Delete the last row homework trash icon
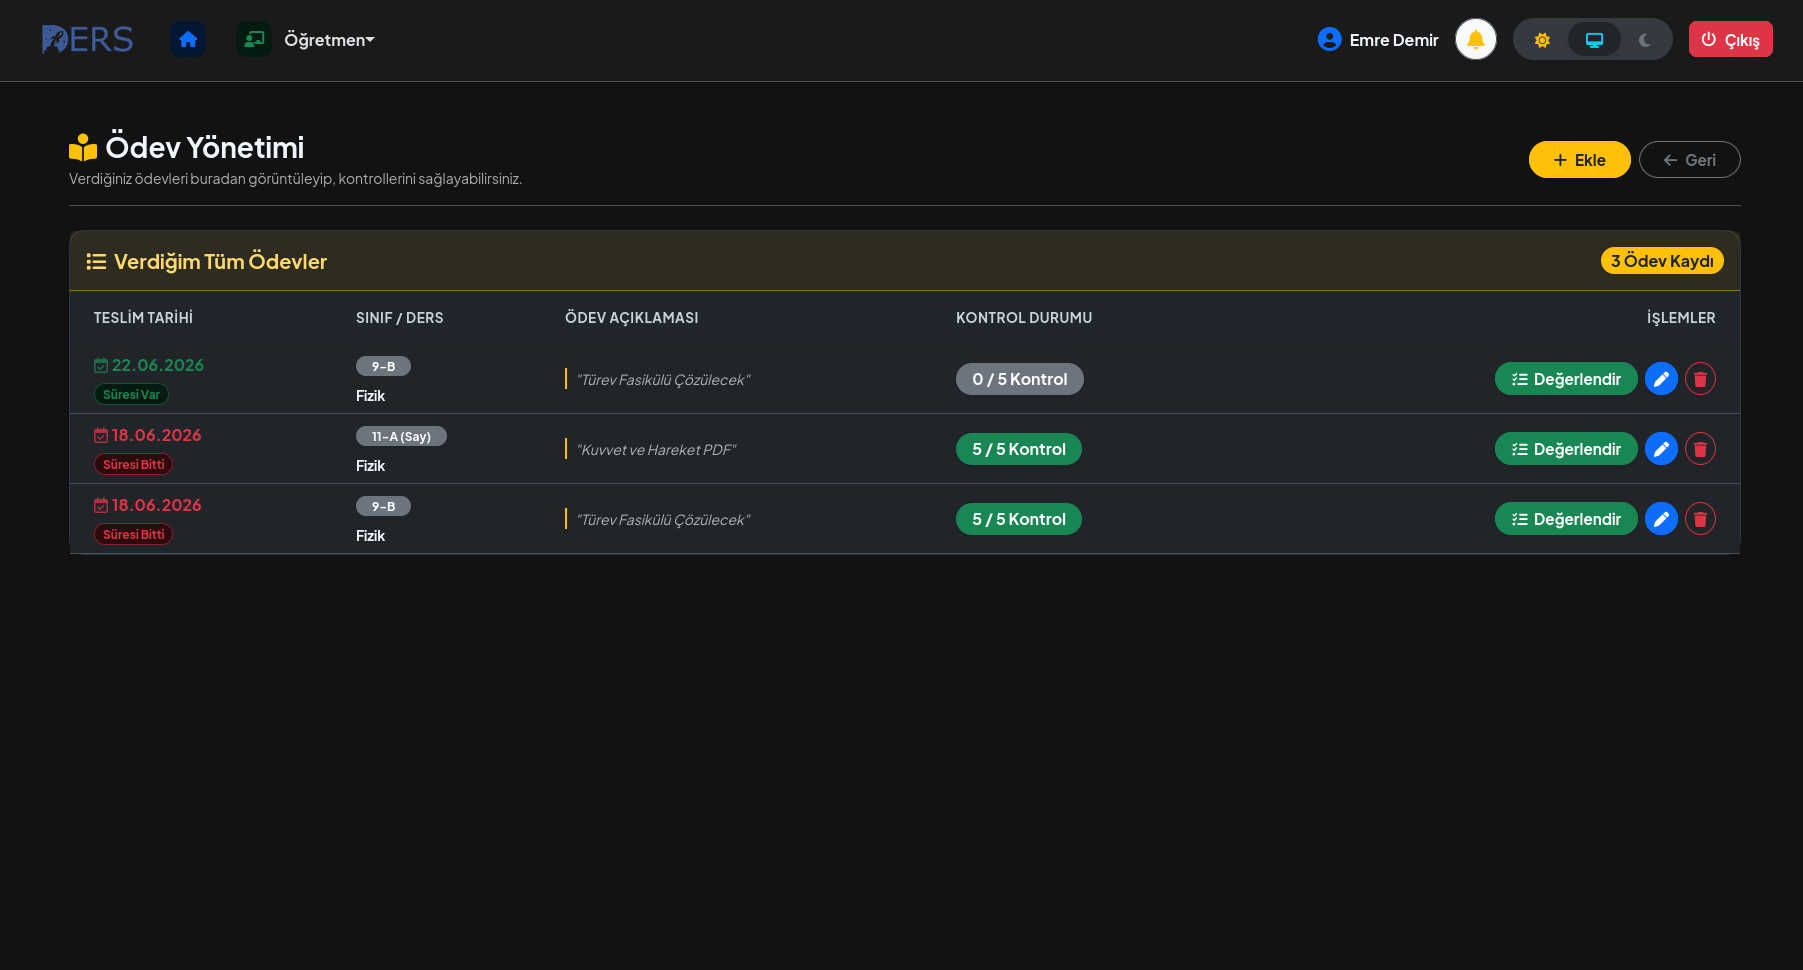Viewport: 1803px width, 970px height. click(1700, 519)
